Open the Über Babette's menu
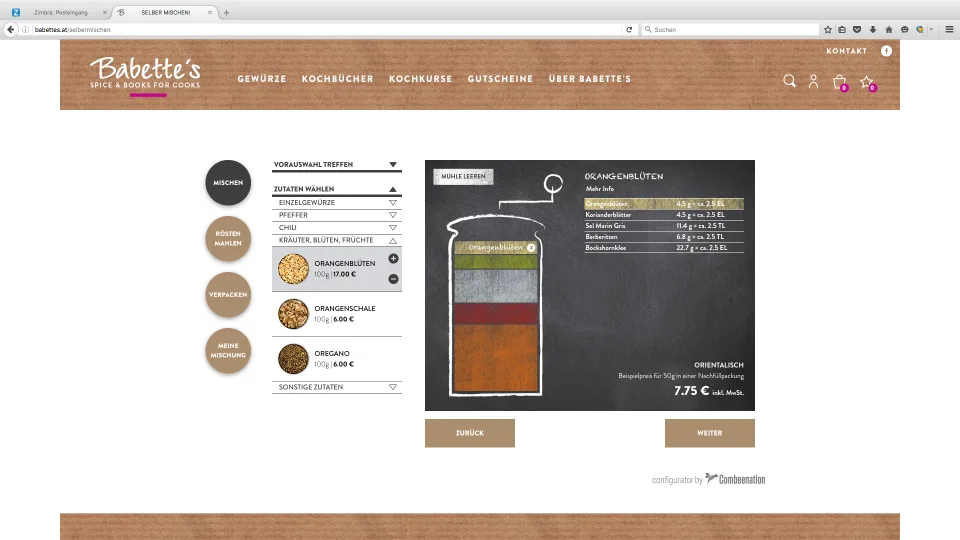Viewport: 960px width, 540px height. tap(590, 79)
